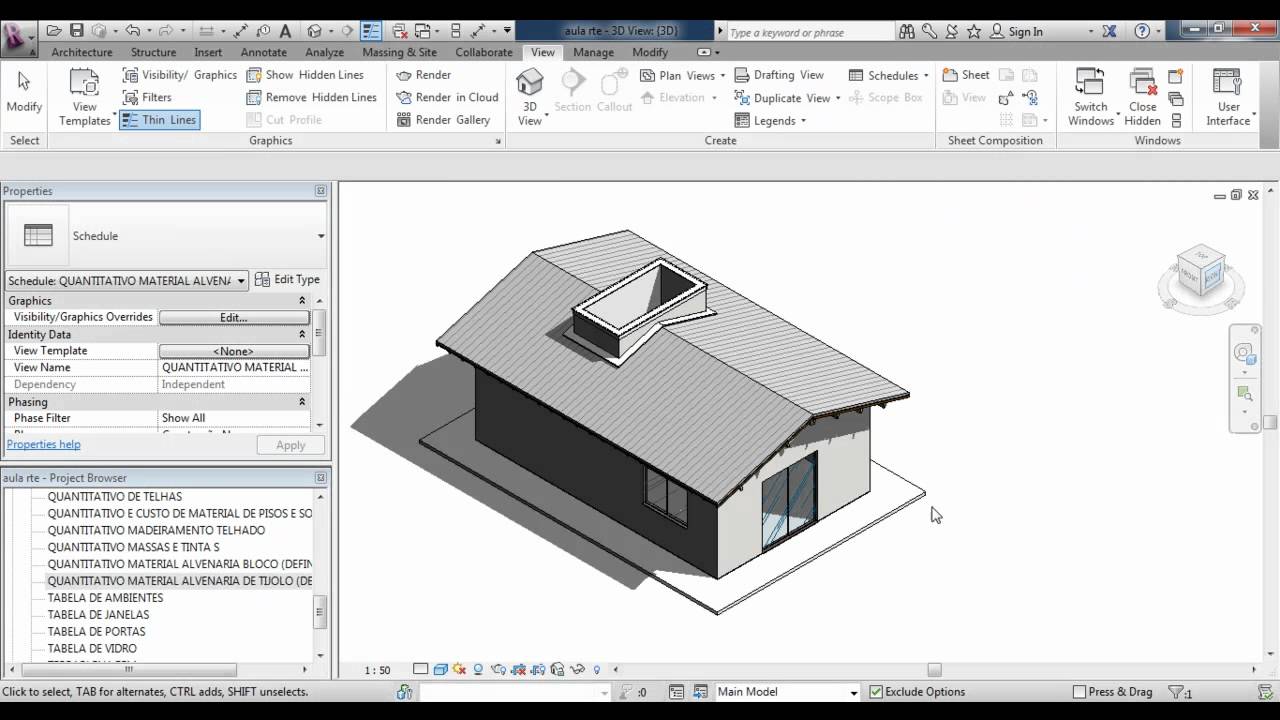Switch to the Architecture ribbon tab
The height and width of the screenshot is (720, 1280).
pos(82,52)
